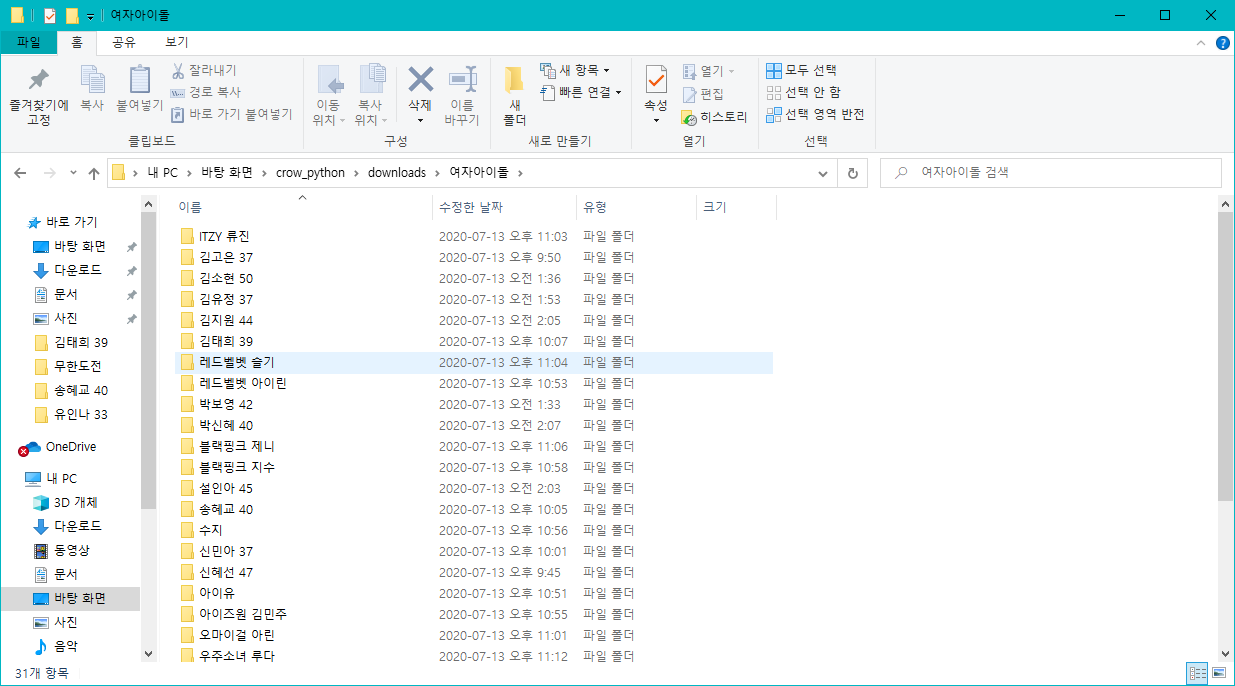The image size is (1235, 686).
Task: Choose 바로 가기 붙여넣기 (Paste shortcut)
Action: [x=232, y=114]
